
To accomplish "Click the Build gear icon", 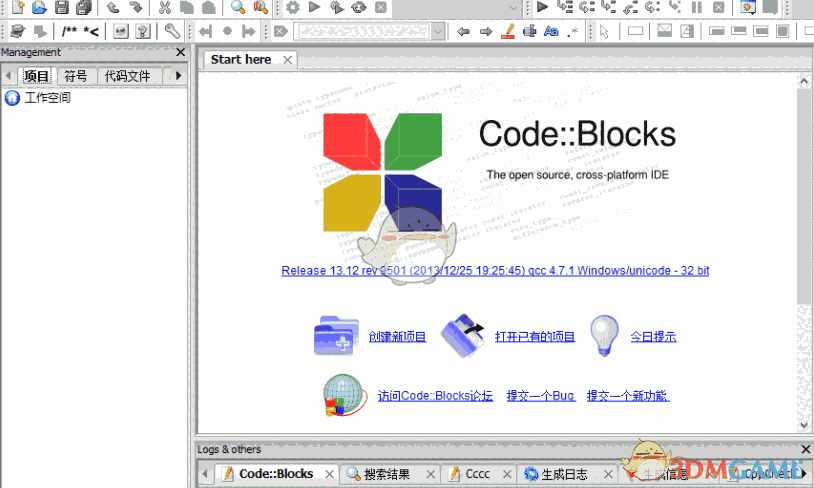I will (x=293, y=7).
